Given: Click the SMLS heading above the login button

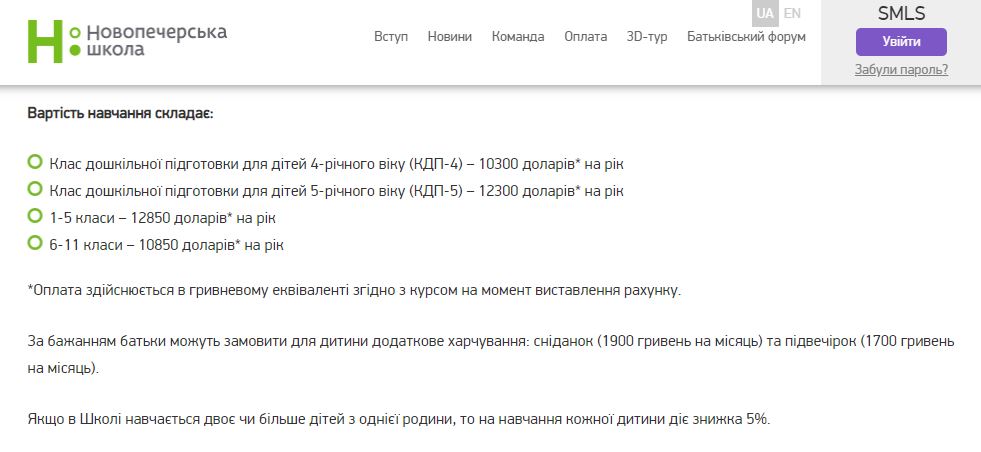Looking at the screenshot, I should click(901, 14).
